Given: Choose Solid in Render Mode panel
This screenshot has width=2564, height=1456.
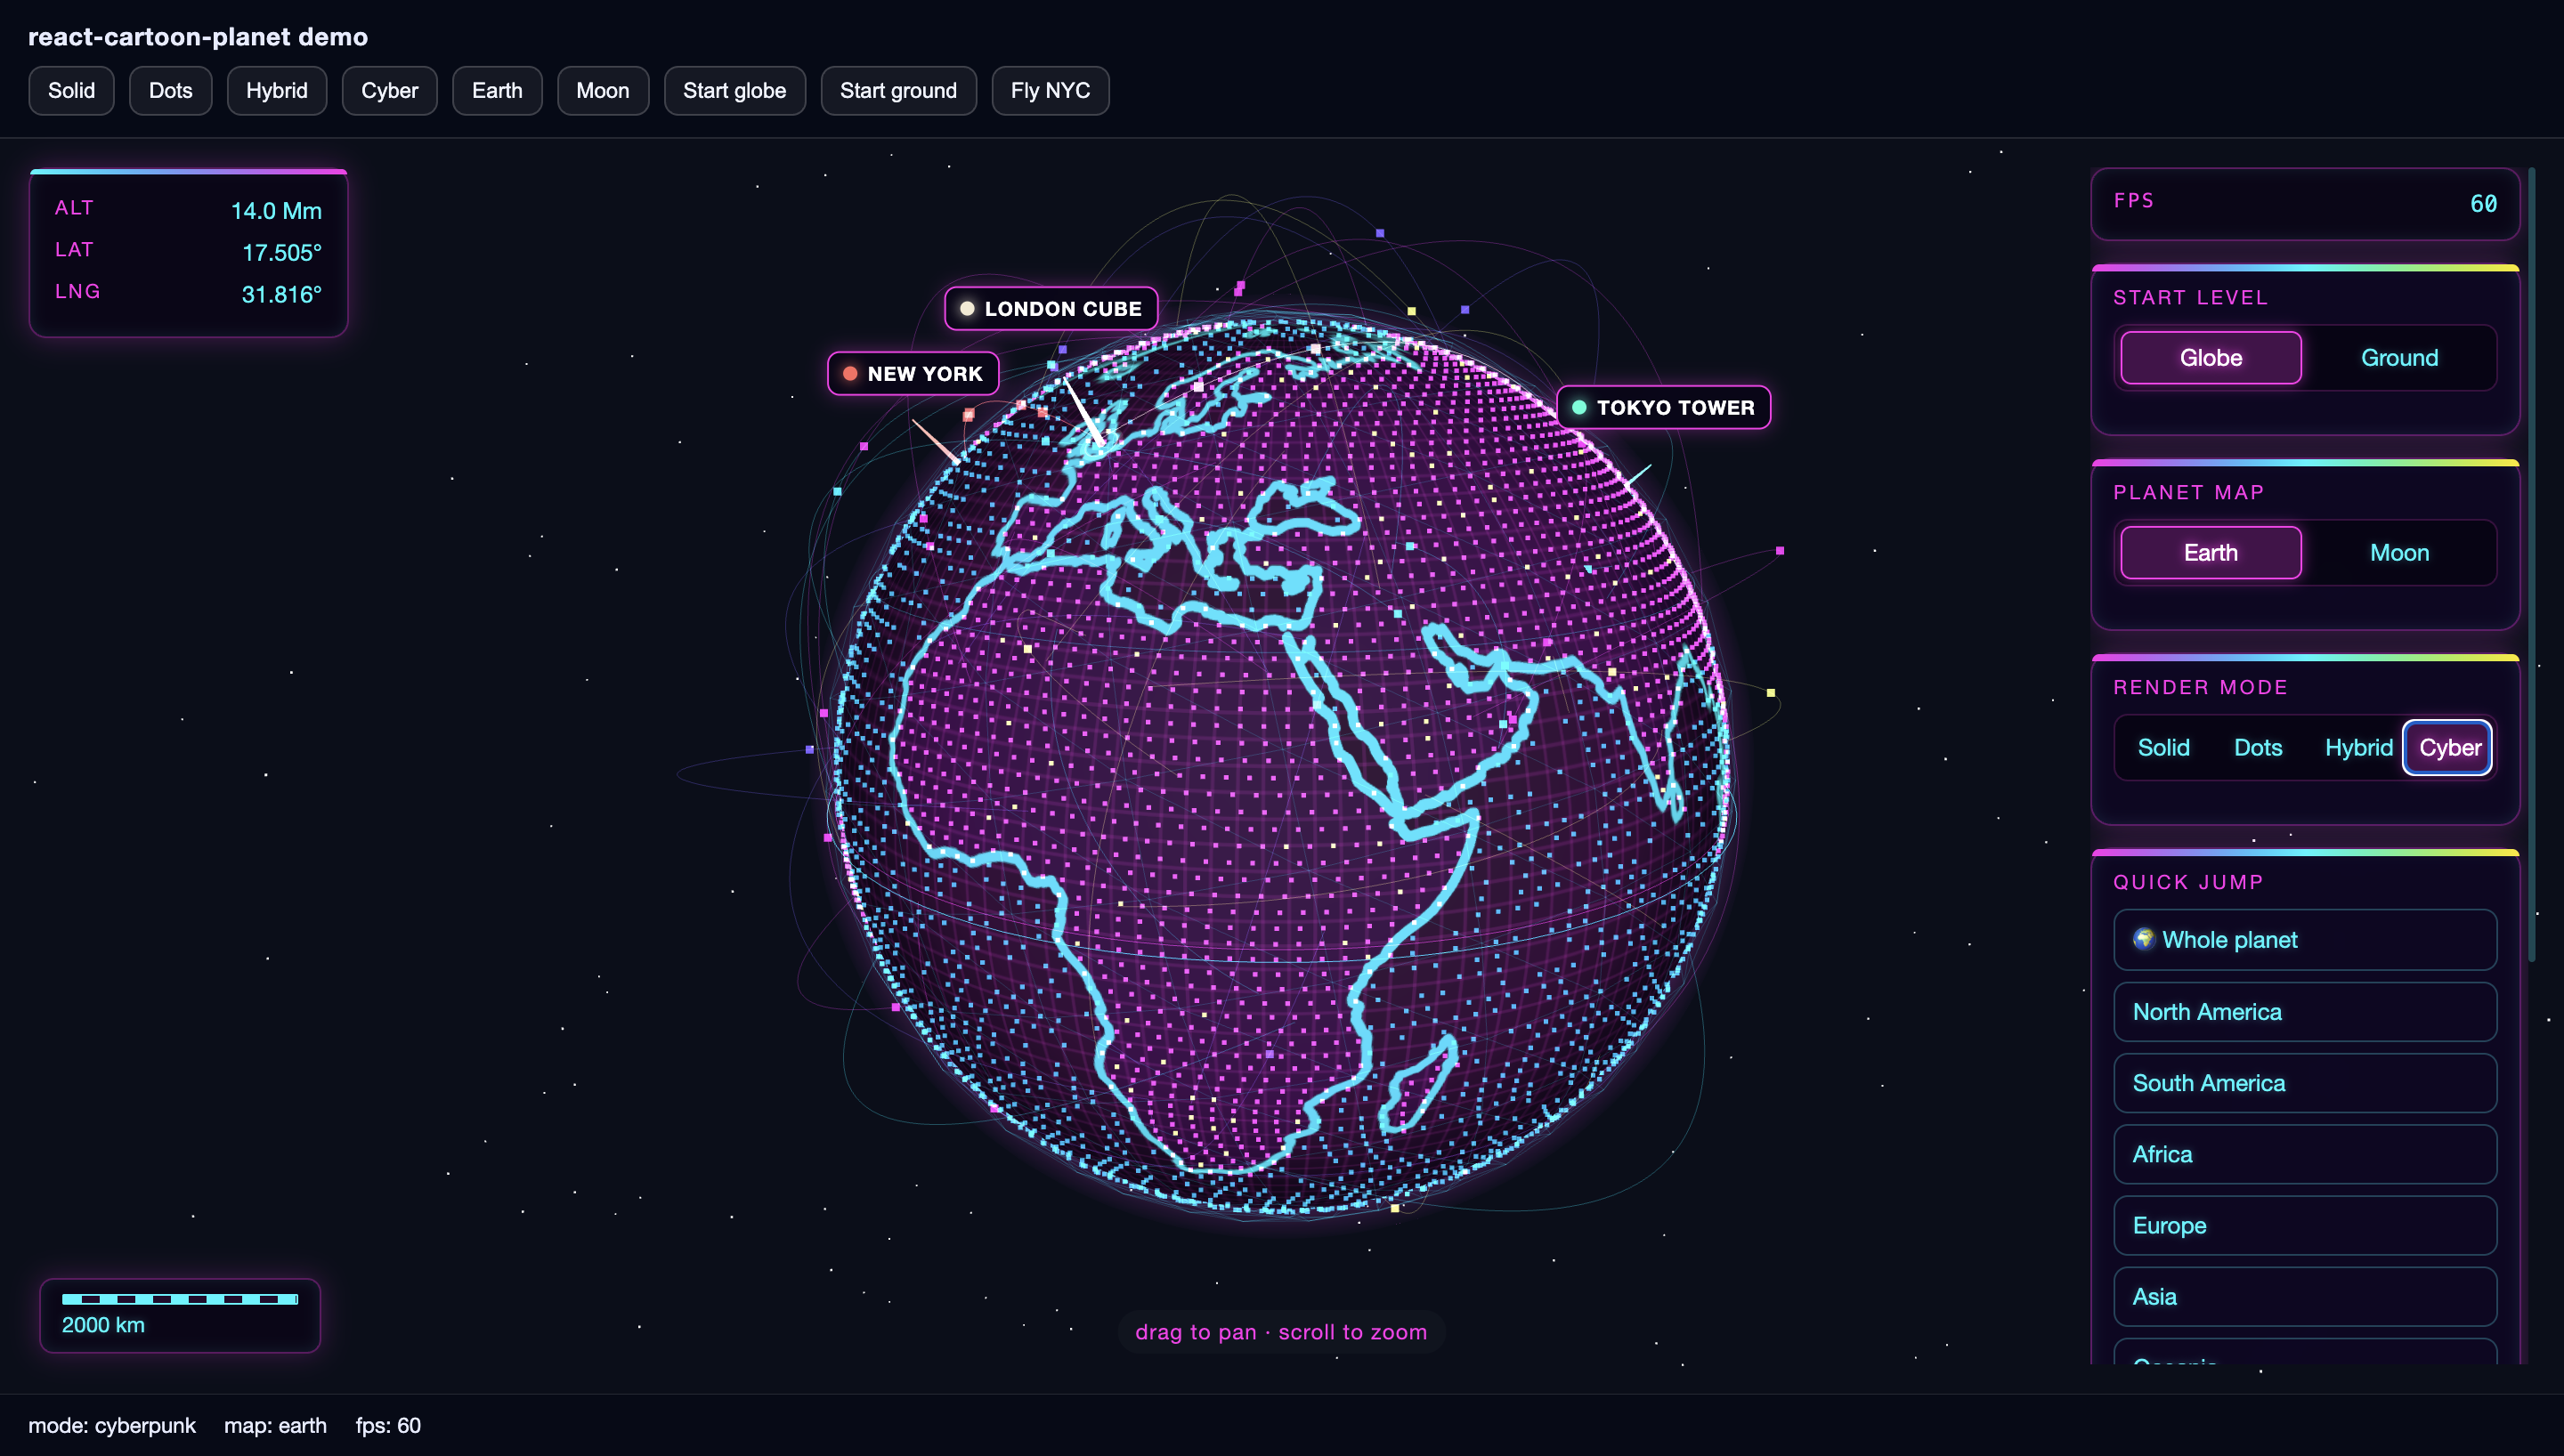Looking at the screenshot, I should click(2163, 748).
